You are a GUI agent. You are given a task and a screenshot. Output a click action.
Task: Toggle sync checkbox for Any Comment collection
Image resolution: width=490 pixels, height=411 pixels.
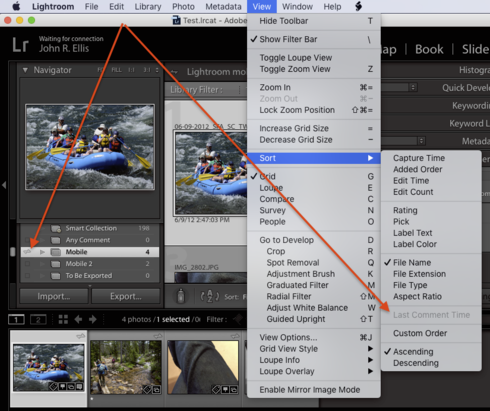coord(27,240)
